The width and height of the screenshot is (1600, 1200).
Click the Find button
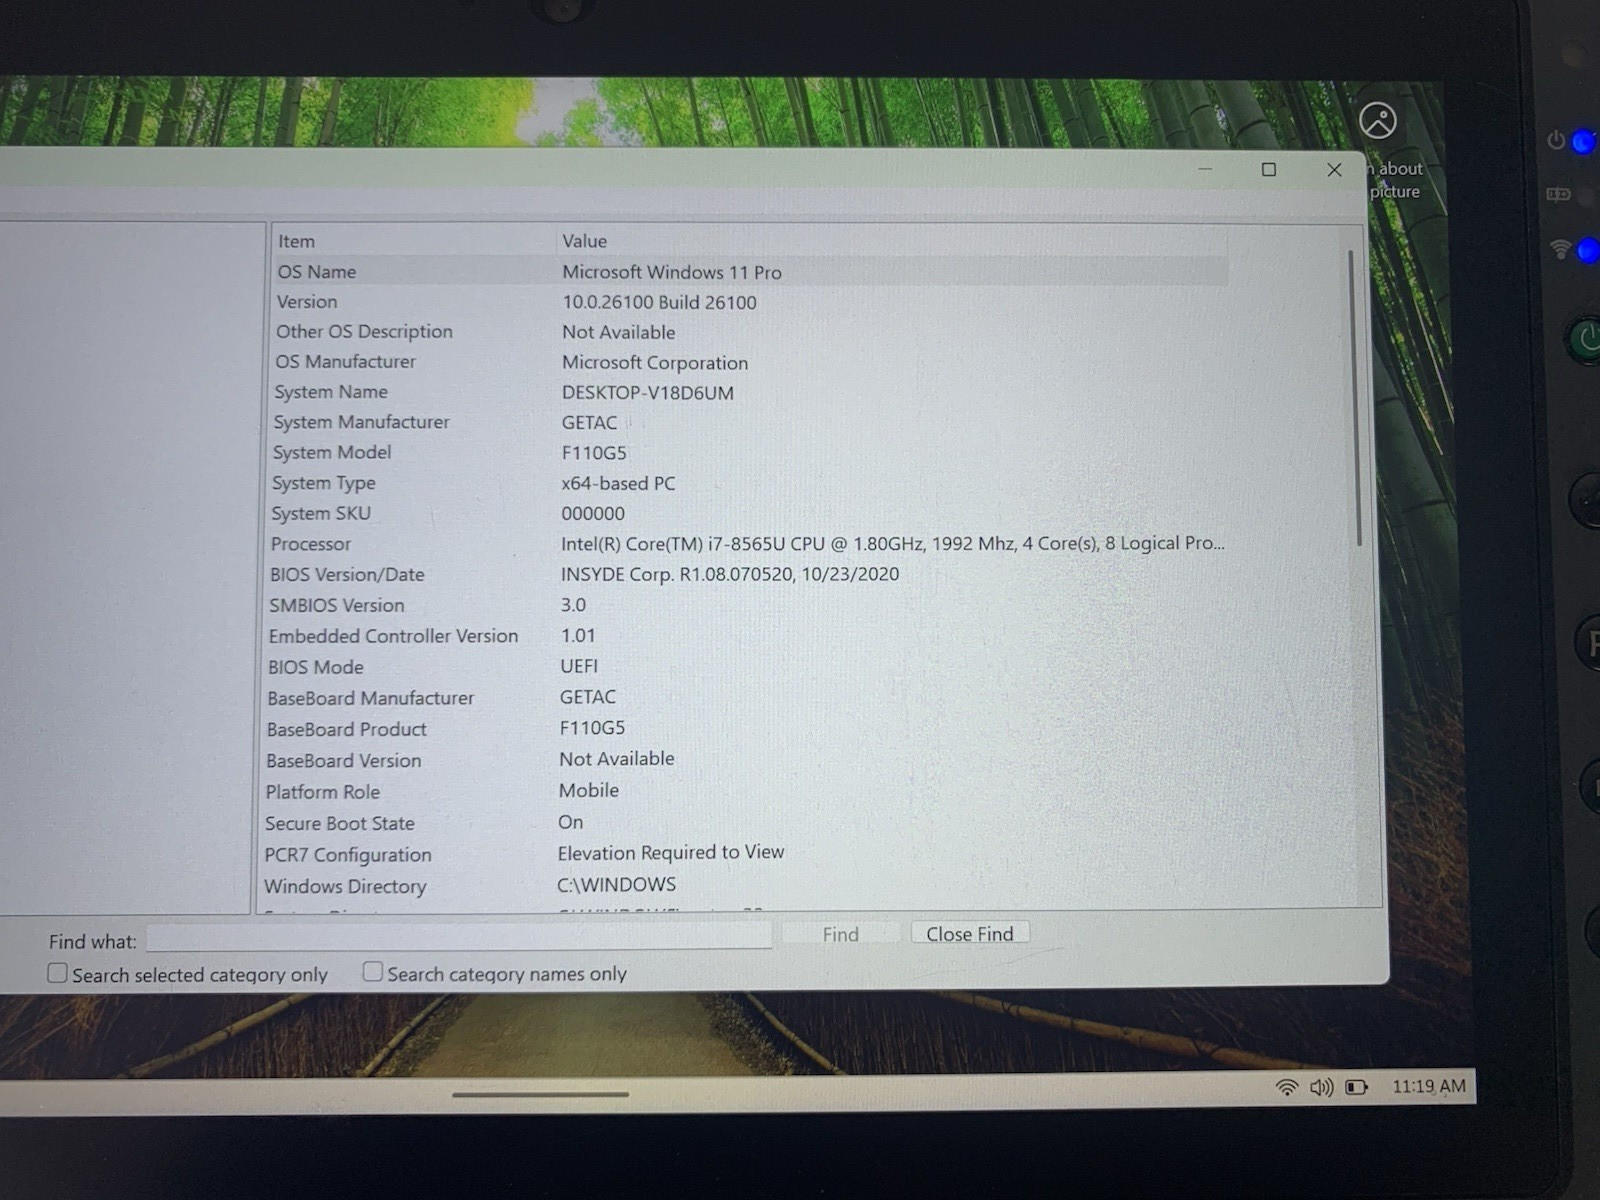(x=840, y=934)
